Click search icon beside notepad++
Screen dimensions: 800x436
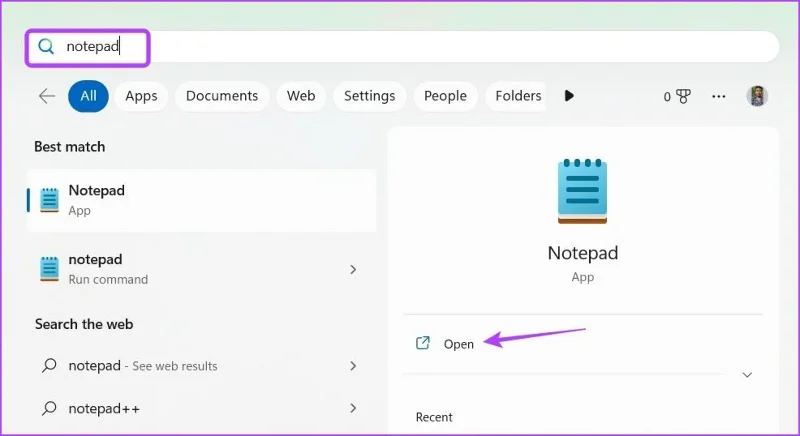pos(49,408)
